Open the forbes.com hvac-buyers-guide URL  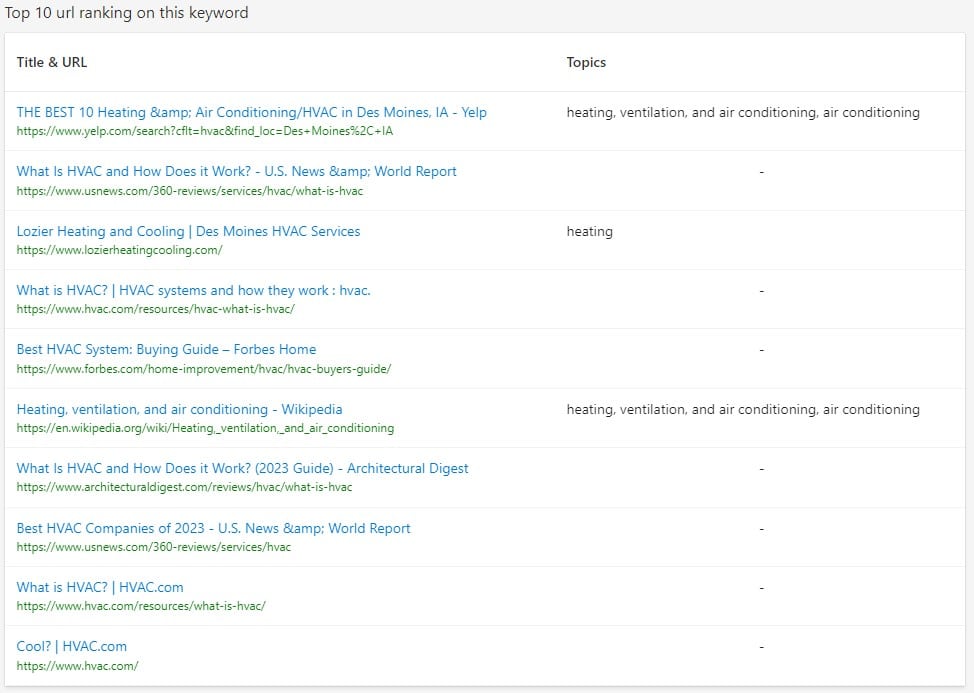[x=204, y=369]
